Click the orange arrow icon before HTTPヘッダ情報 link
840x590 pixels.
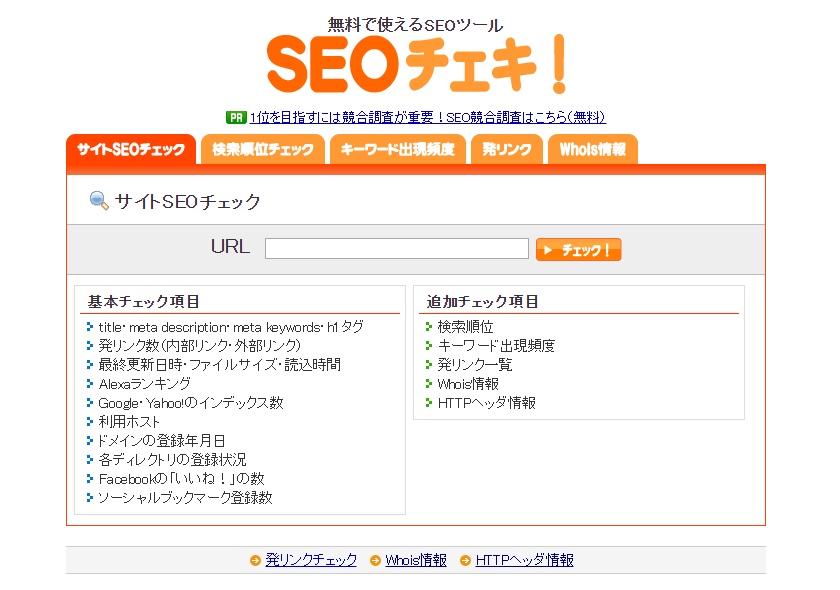click(465, 561)
